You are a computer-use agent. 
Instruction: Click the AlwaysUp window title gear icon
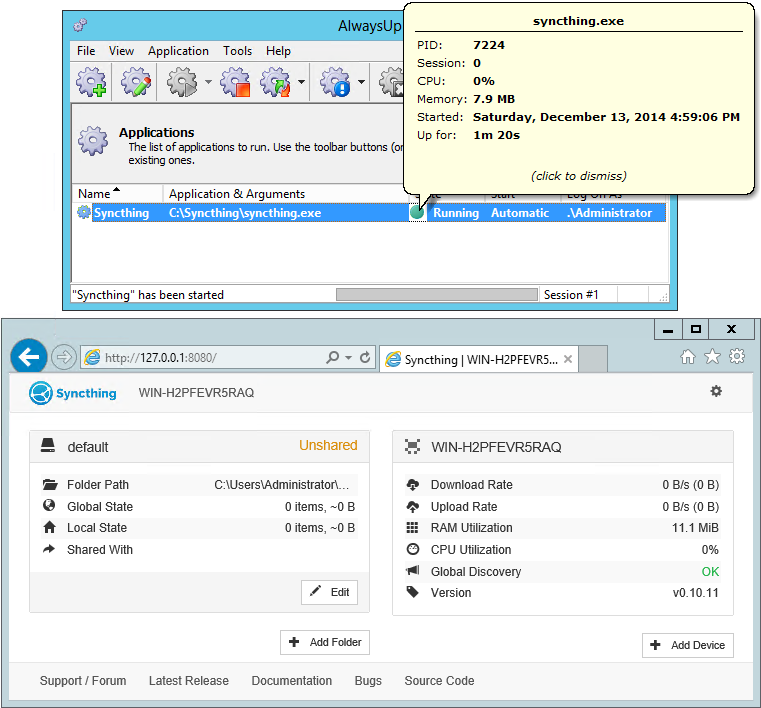click(x=80, y=25)
